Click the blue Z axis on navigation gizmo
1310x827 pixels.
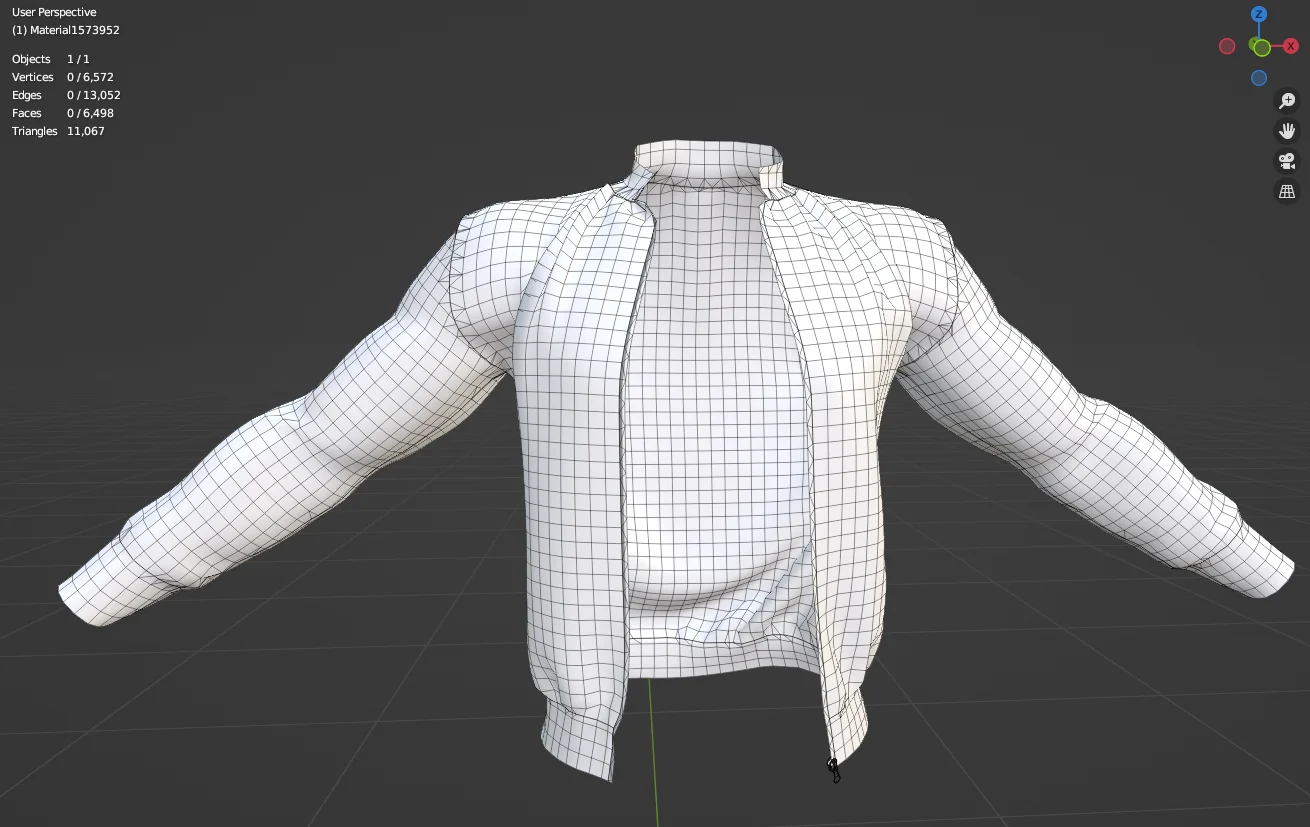tap(1259, 14)
